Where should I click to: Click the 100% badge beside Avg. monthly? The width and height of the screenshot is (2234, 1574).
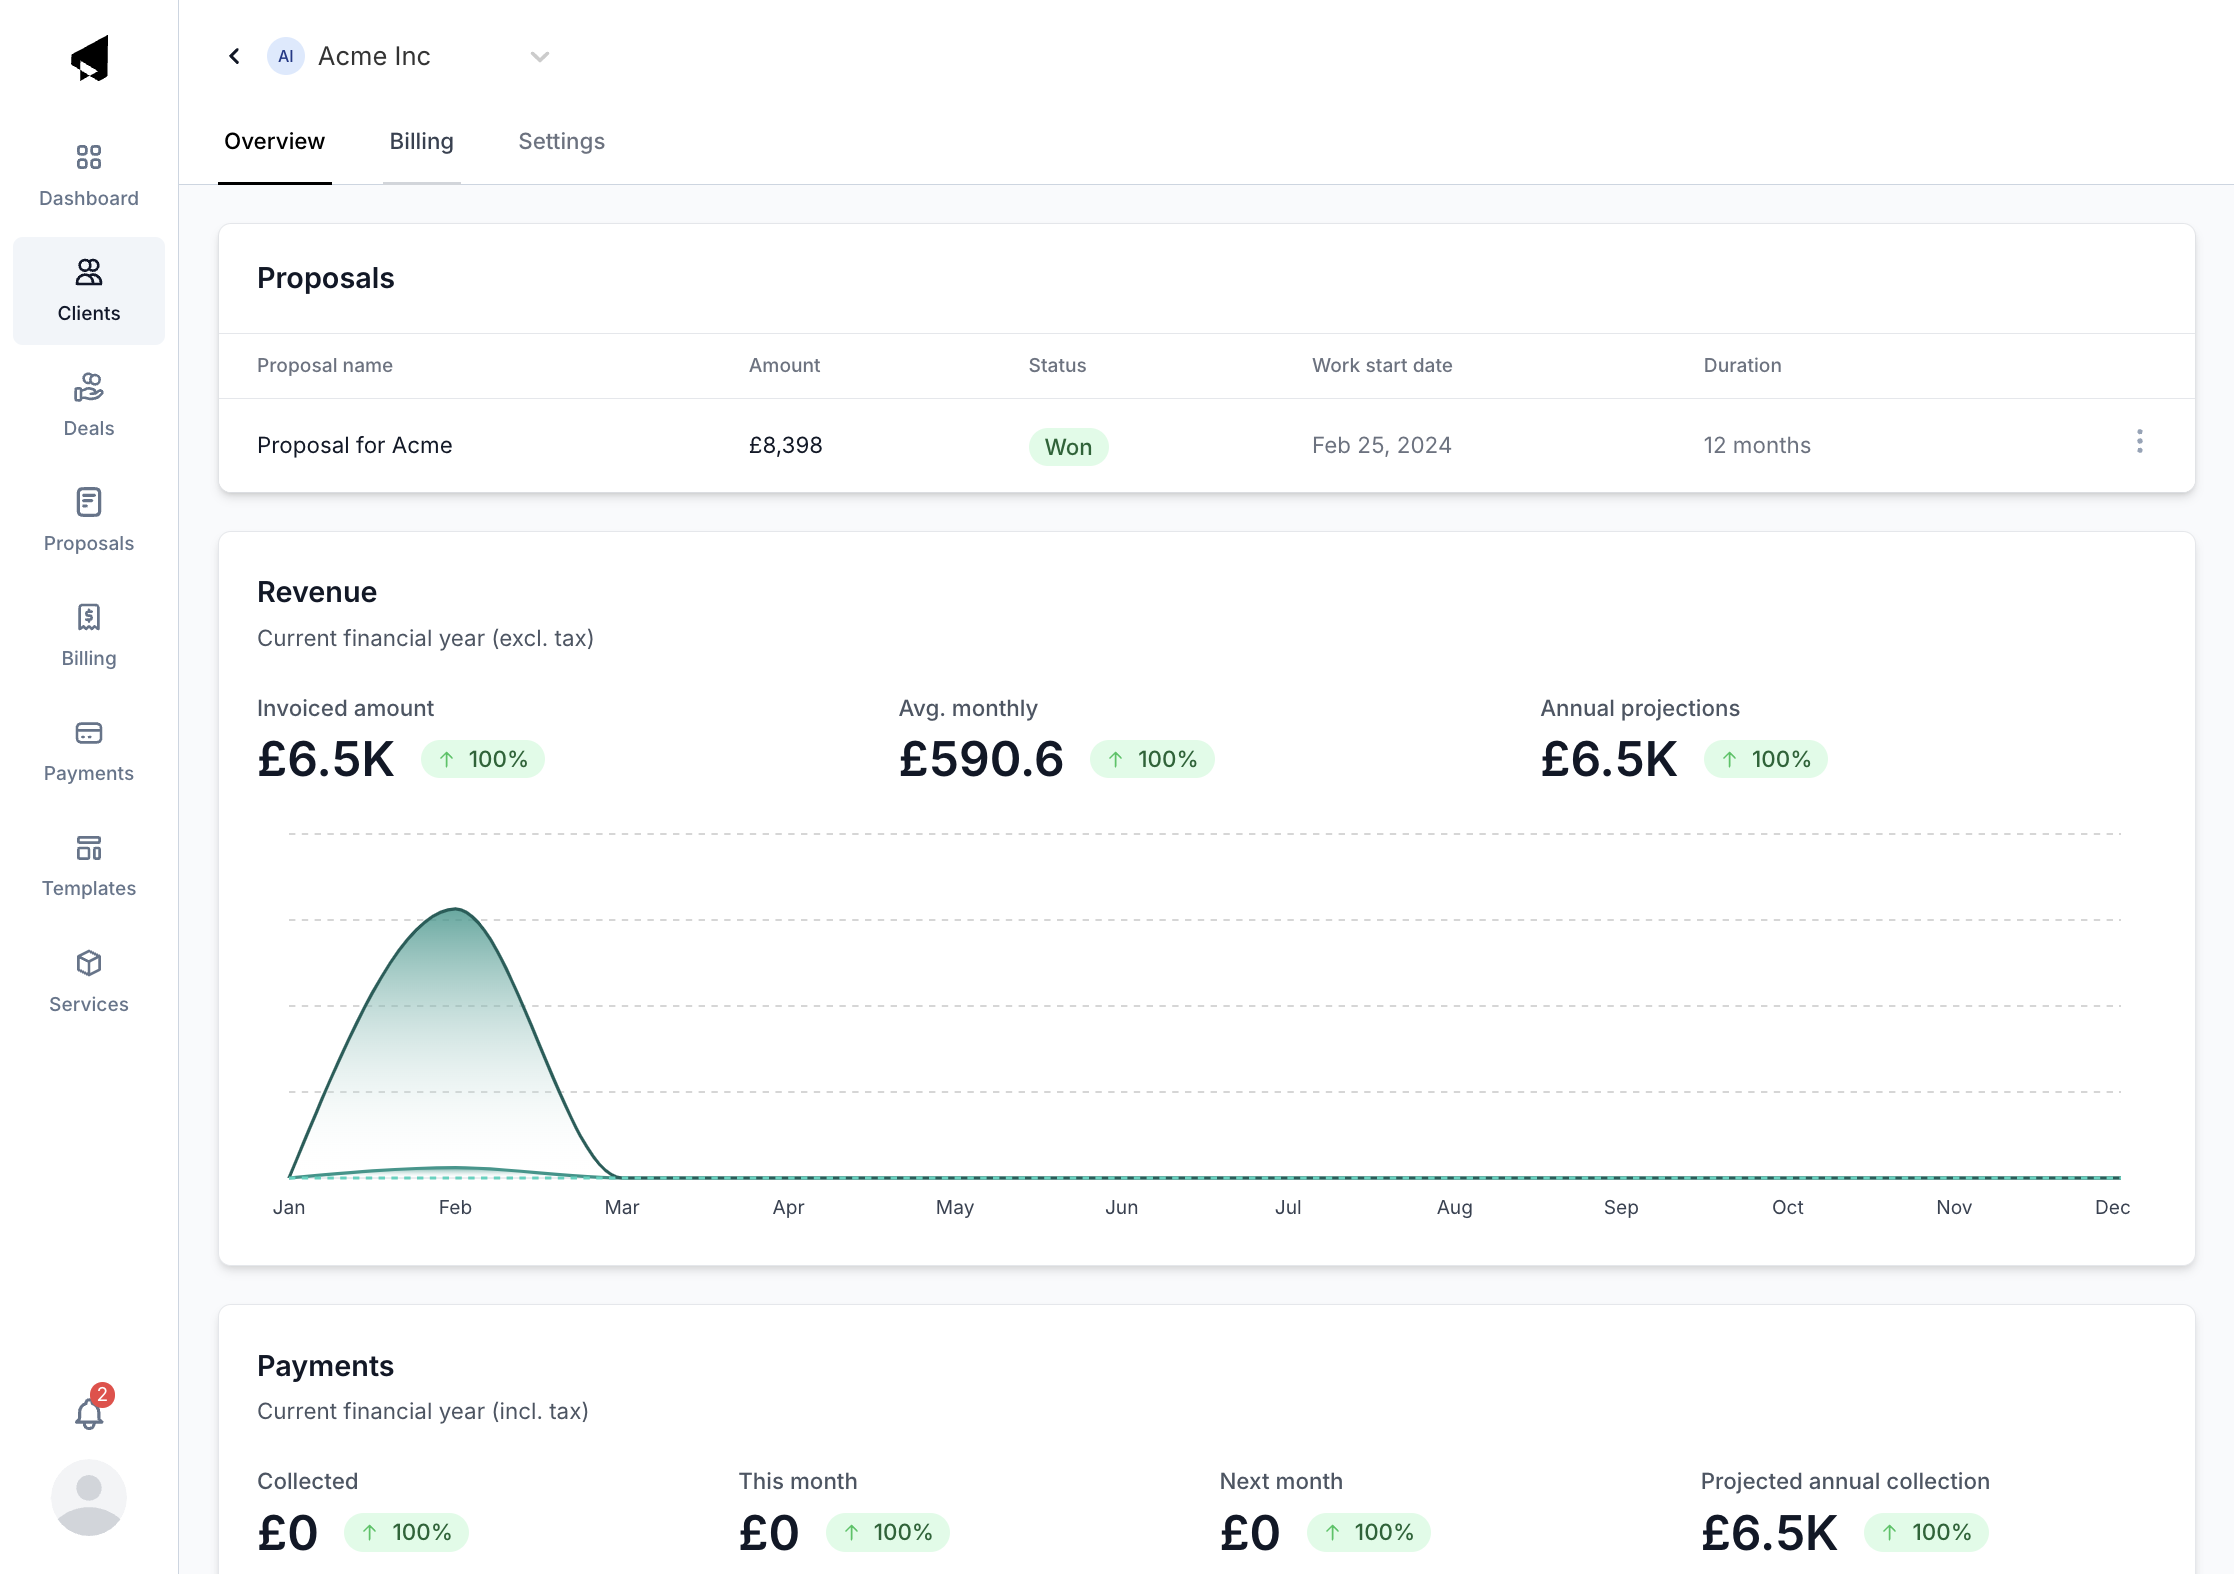click(1152, 759)
